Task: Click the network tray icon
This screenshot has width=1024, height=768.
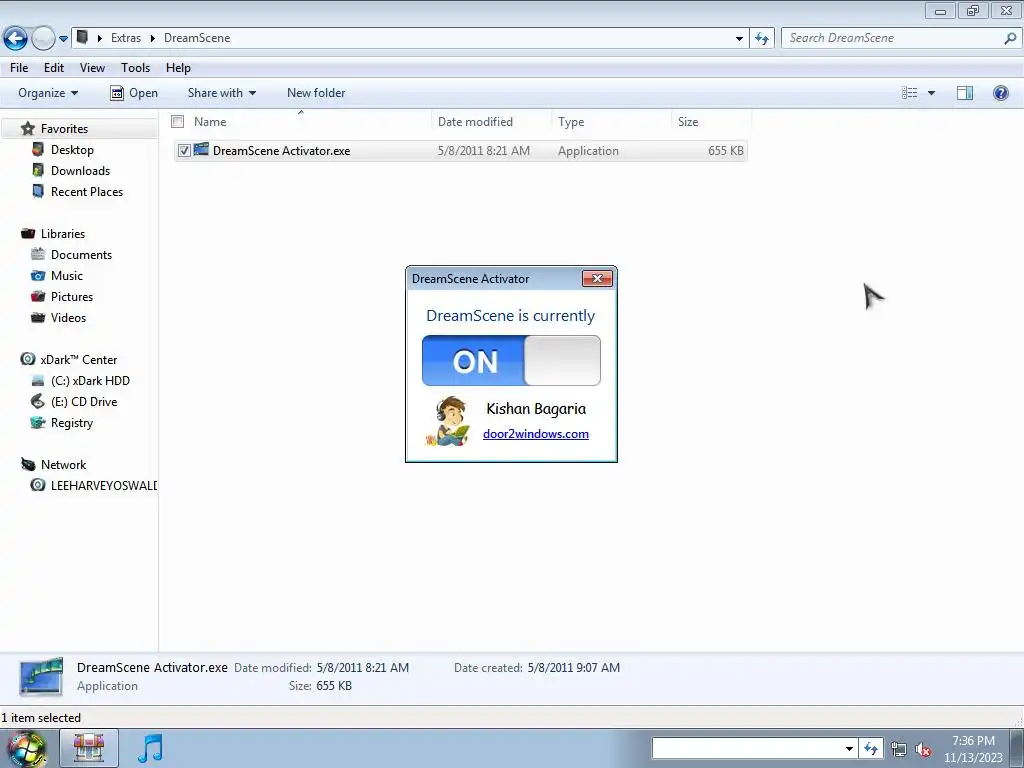Action: [899, 750]
